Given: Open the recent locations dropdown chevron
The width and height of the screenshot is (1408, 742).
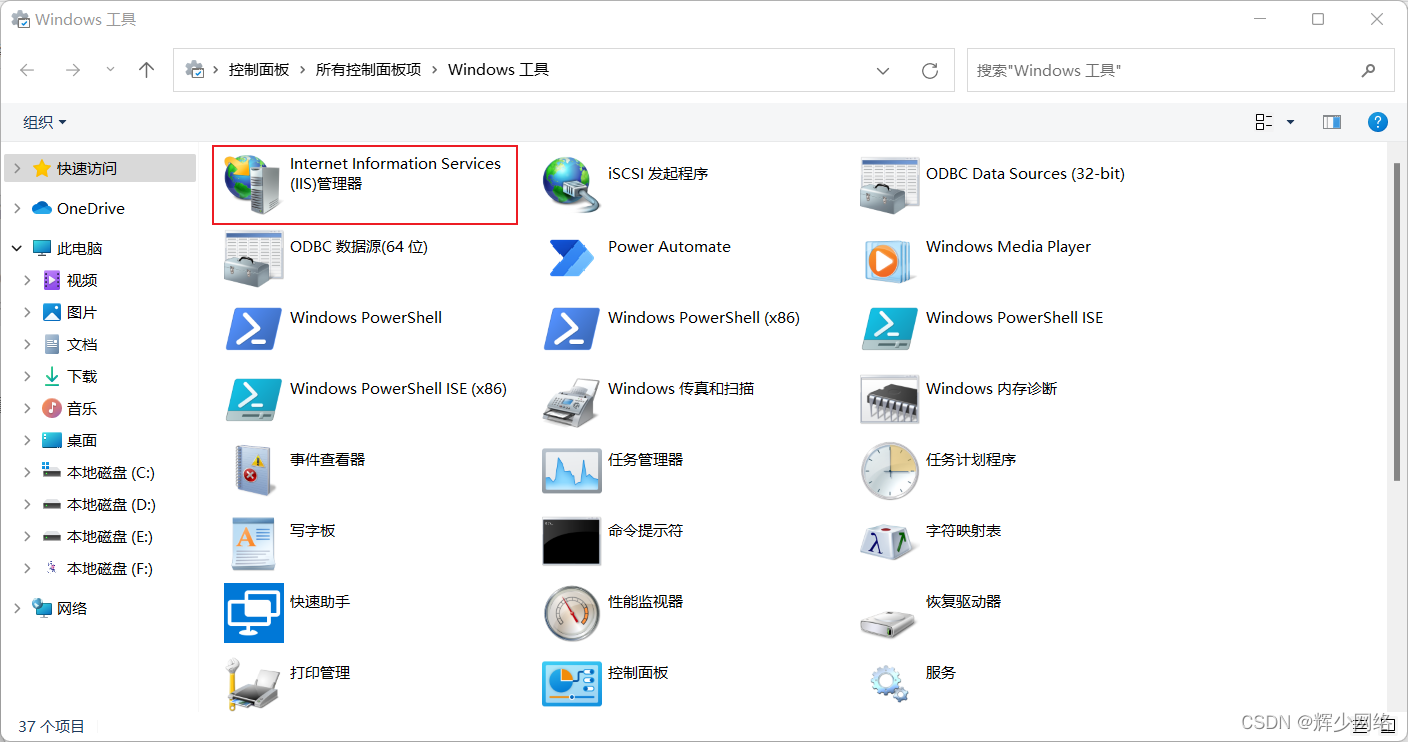Looking at the screenshot, I should point(110,70).
